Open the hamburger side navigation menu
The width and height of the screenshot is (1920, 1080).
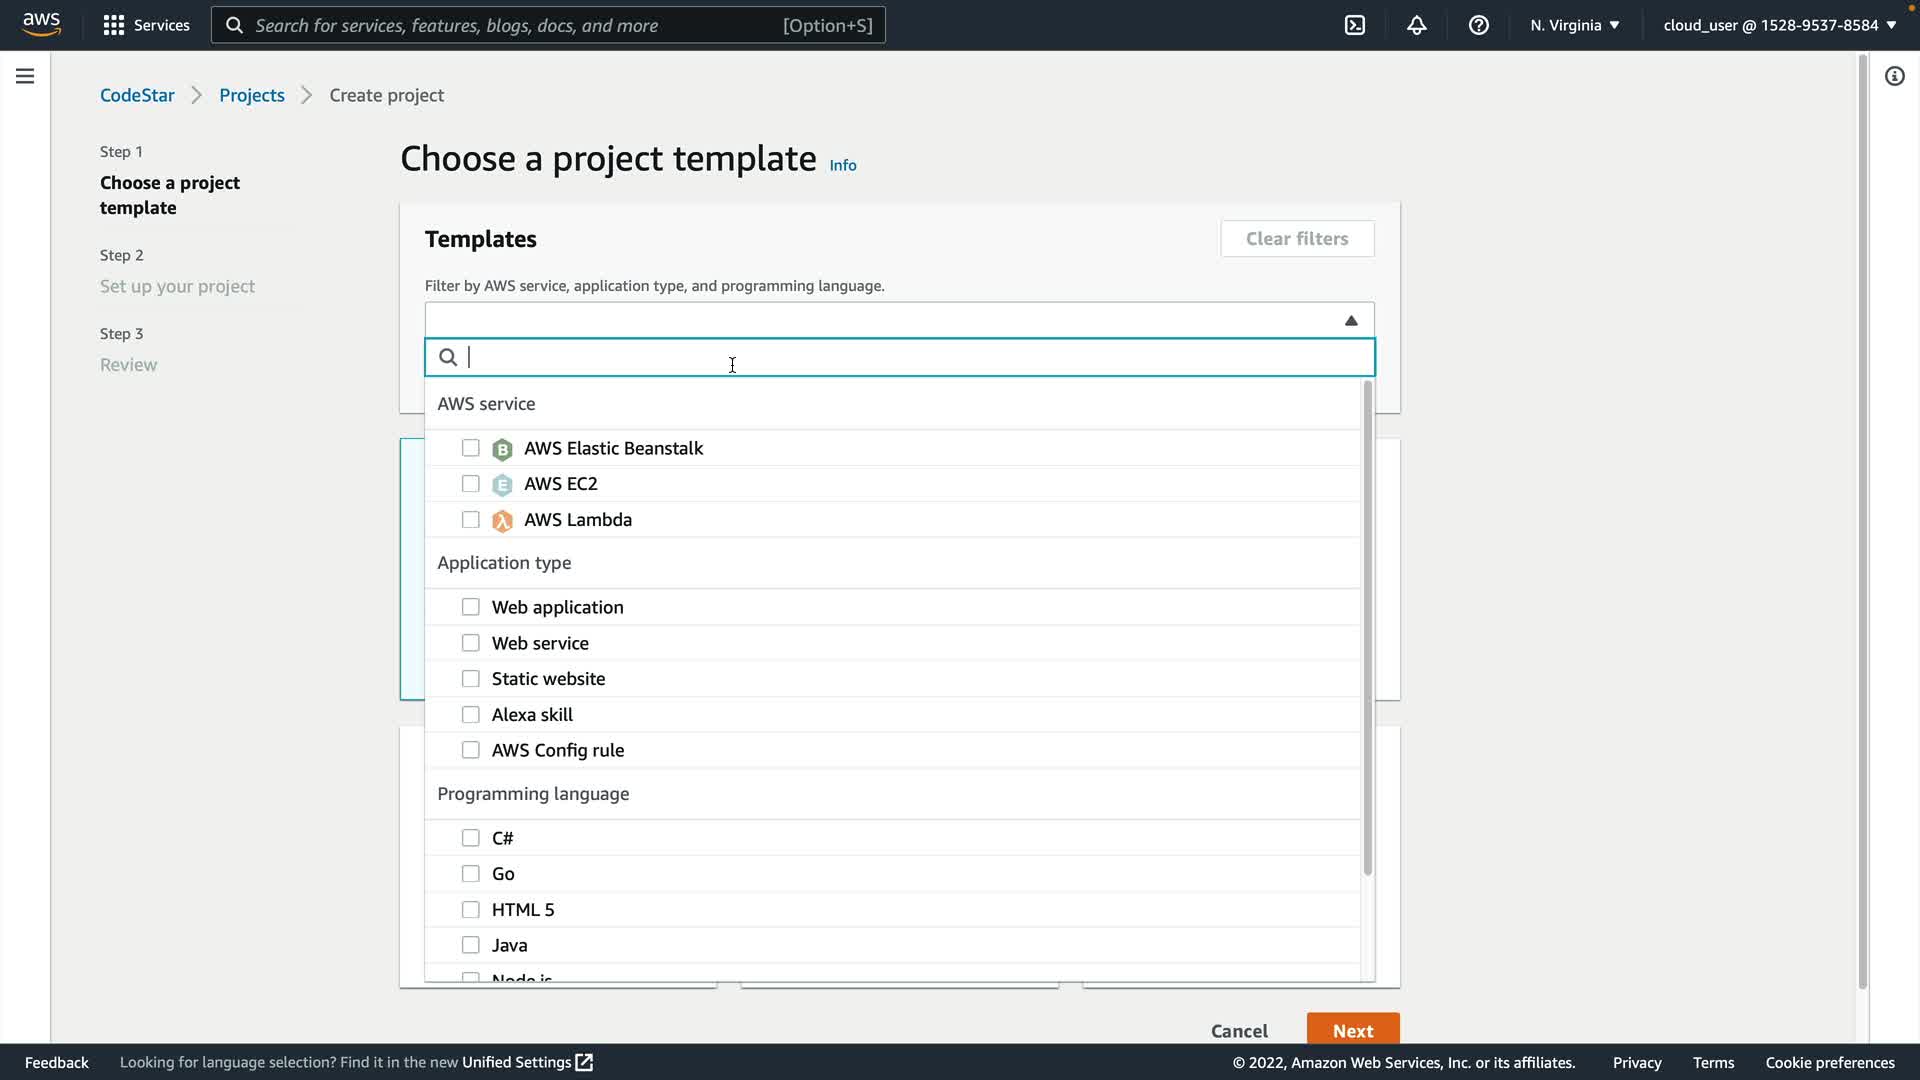pos(25,76)
